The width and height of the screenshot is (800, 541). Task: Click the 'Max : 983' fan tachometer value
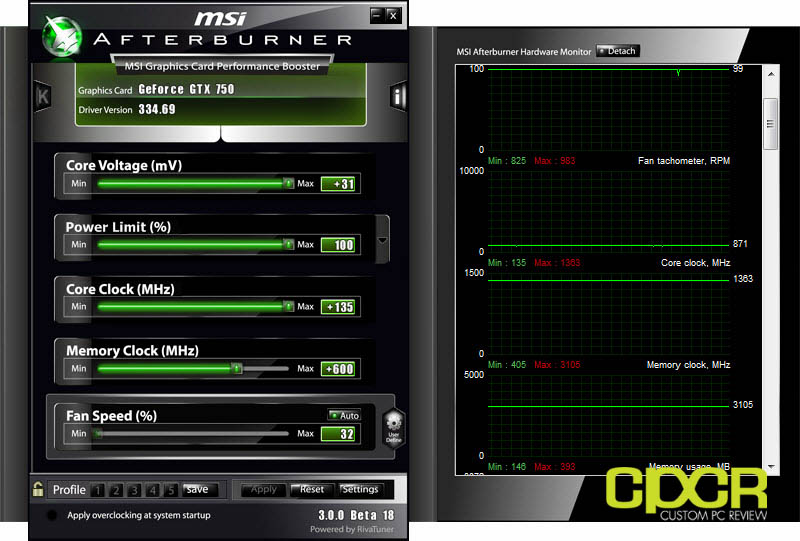555,161
